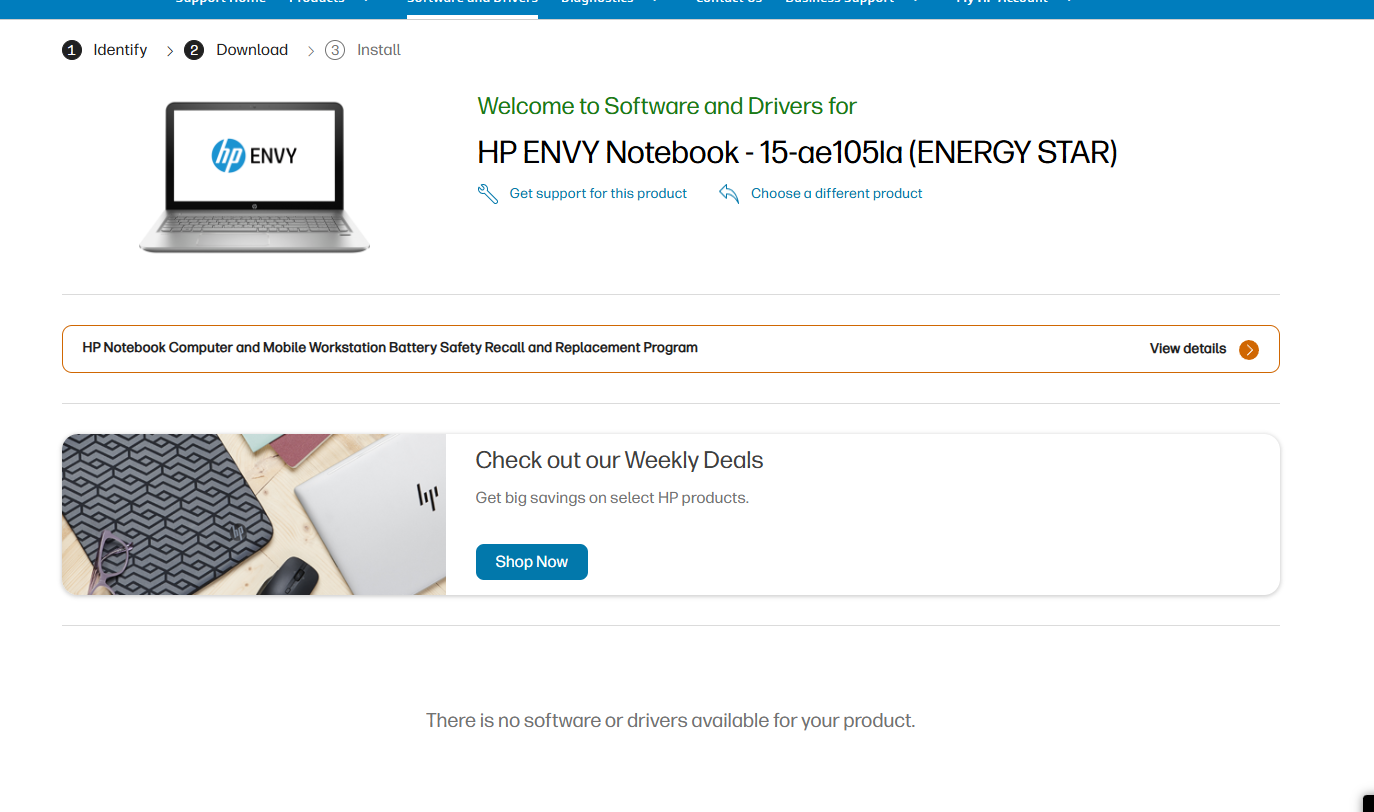
Task: Click the Install step circle
Action: click(334, 49)
